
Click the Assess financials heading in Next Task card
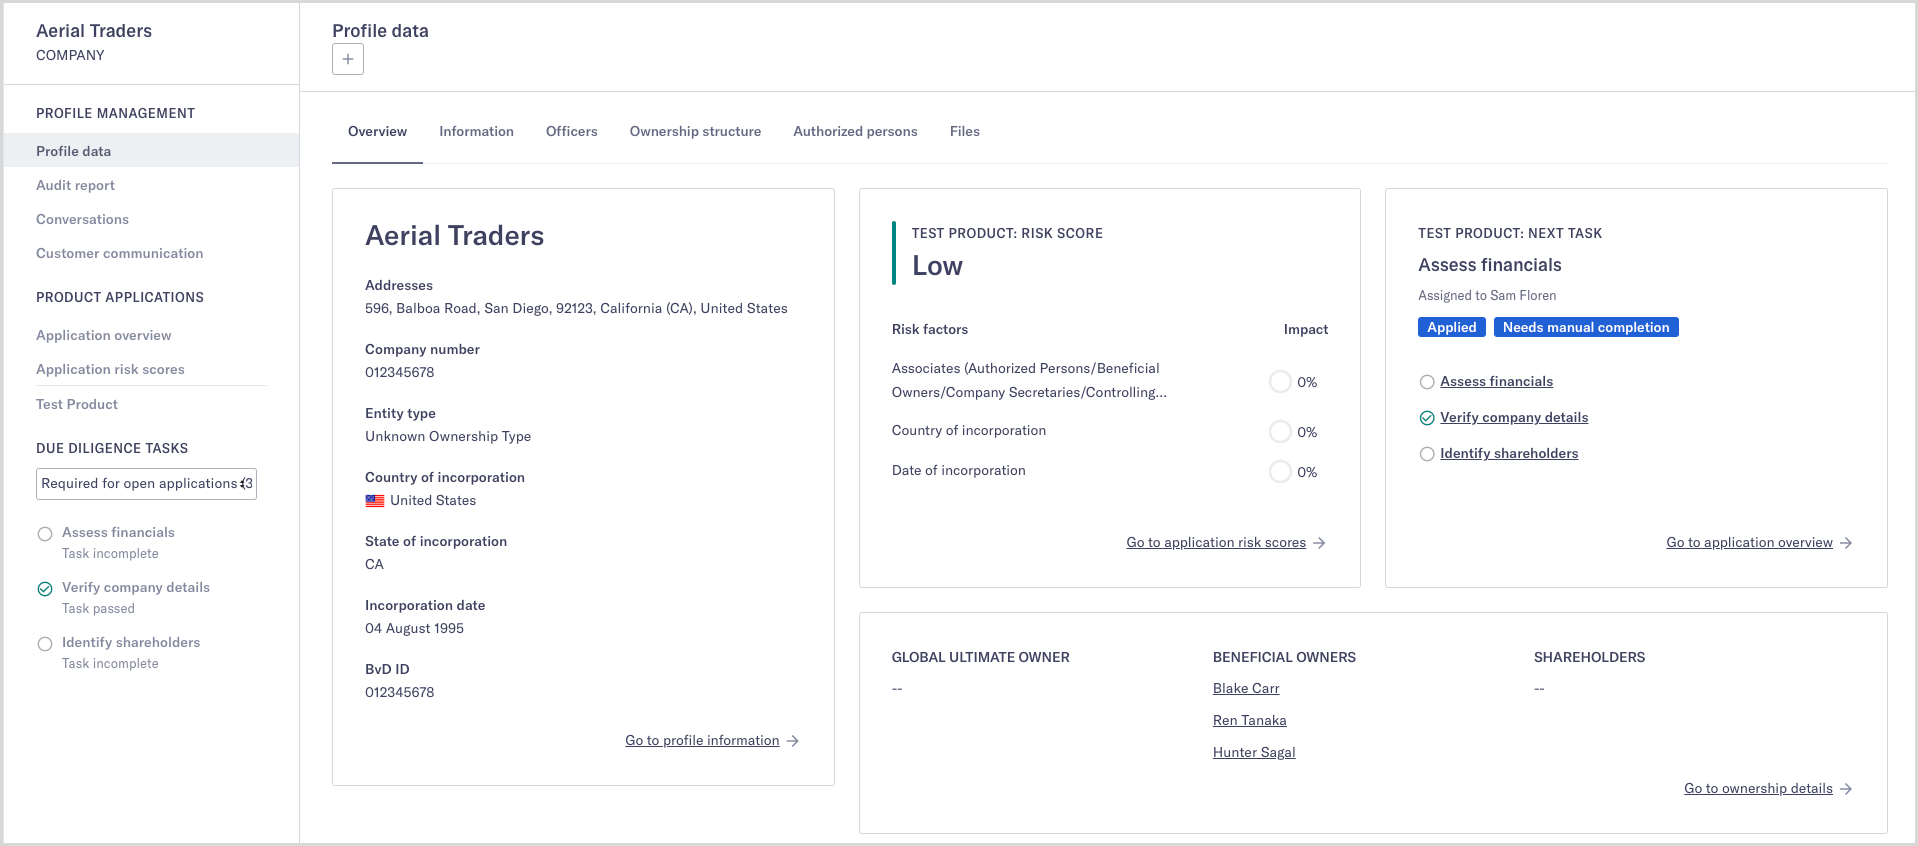pos(1490,265)
